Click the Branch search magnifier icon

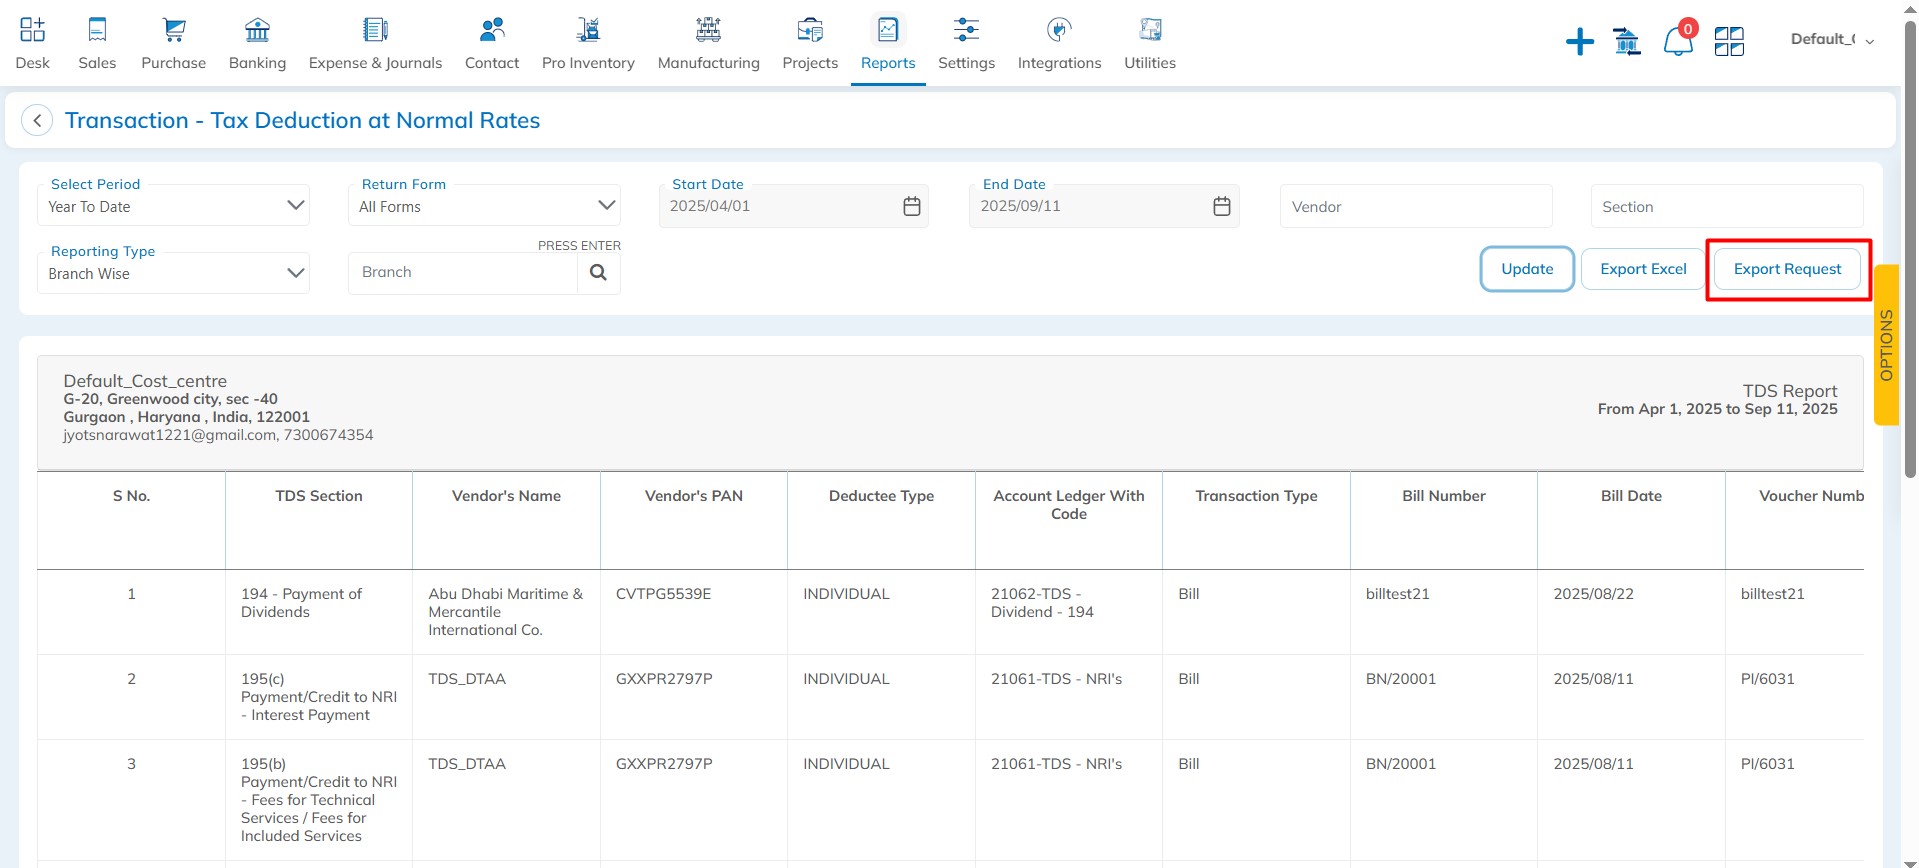click(598, 273)
